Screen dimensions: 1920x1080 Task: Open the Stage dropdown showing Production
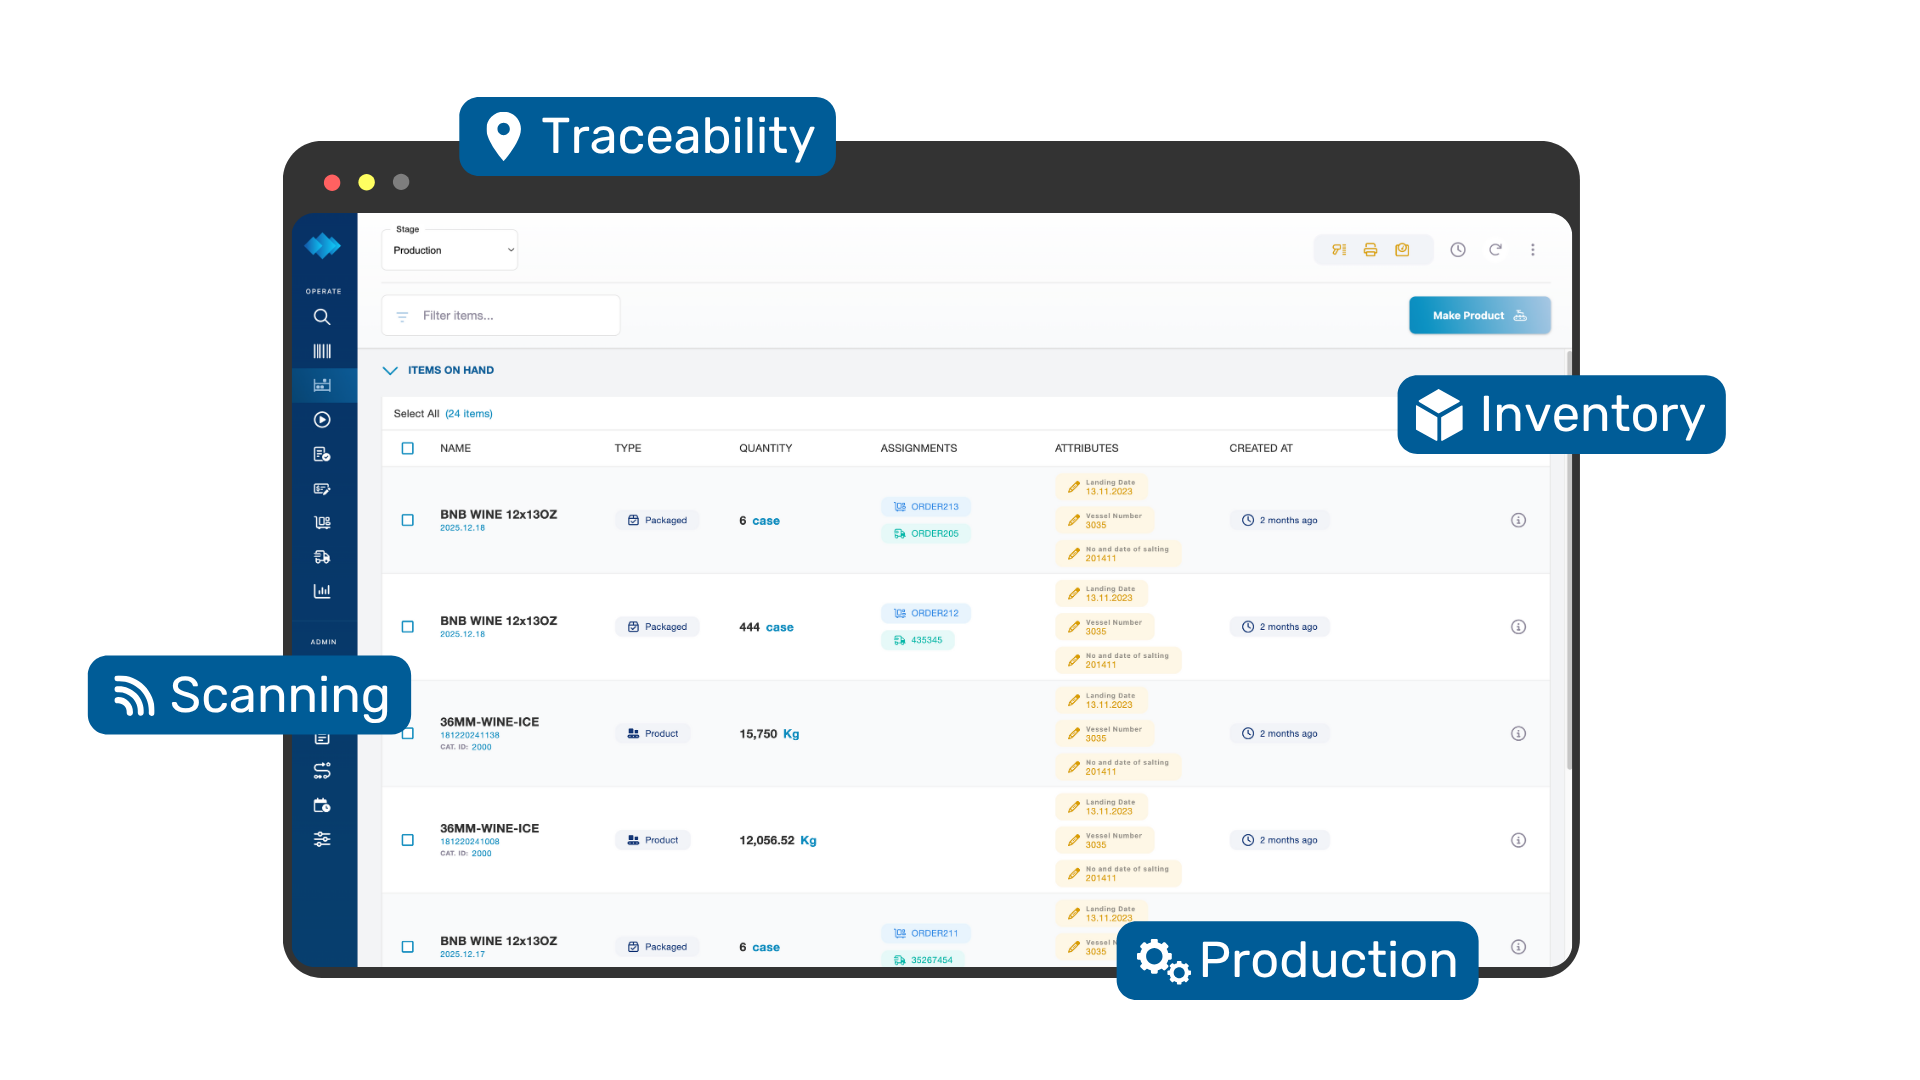click(450, 250)
